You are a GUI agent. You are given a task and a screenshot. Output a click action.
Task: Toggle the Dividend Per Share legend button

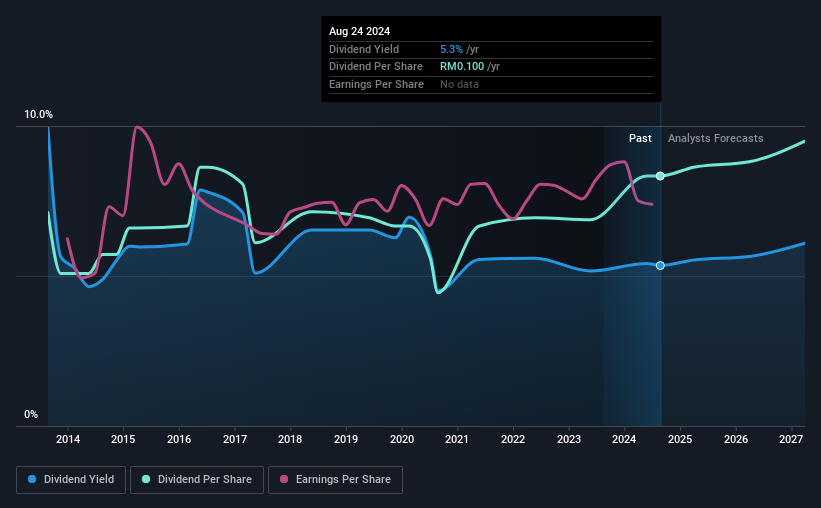coord(197,480)
